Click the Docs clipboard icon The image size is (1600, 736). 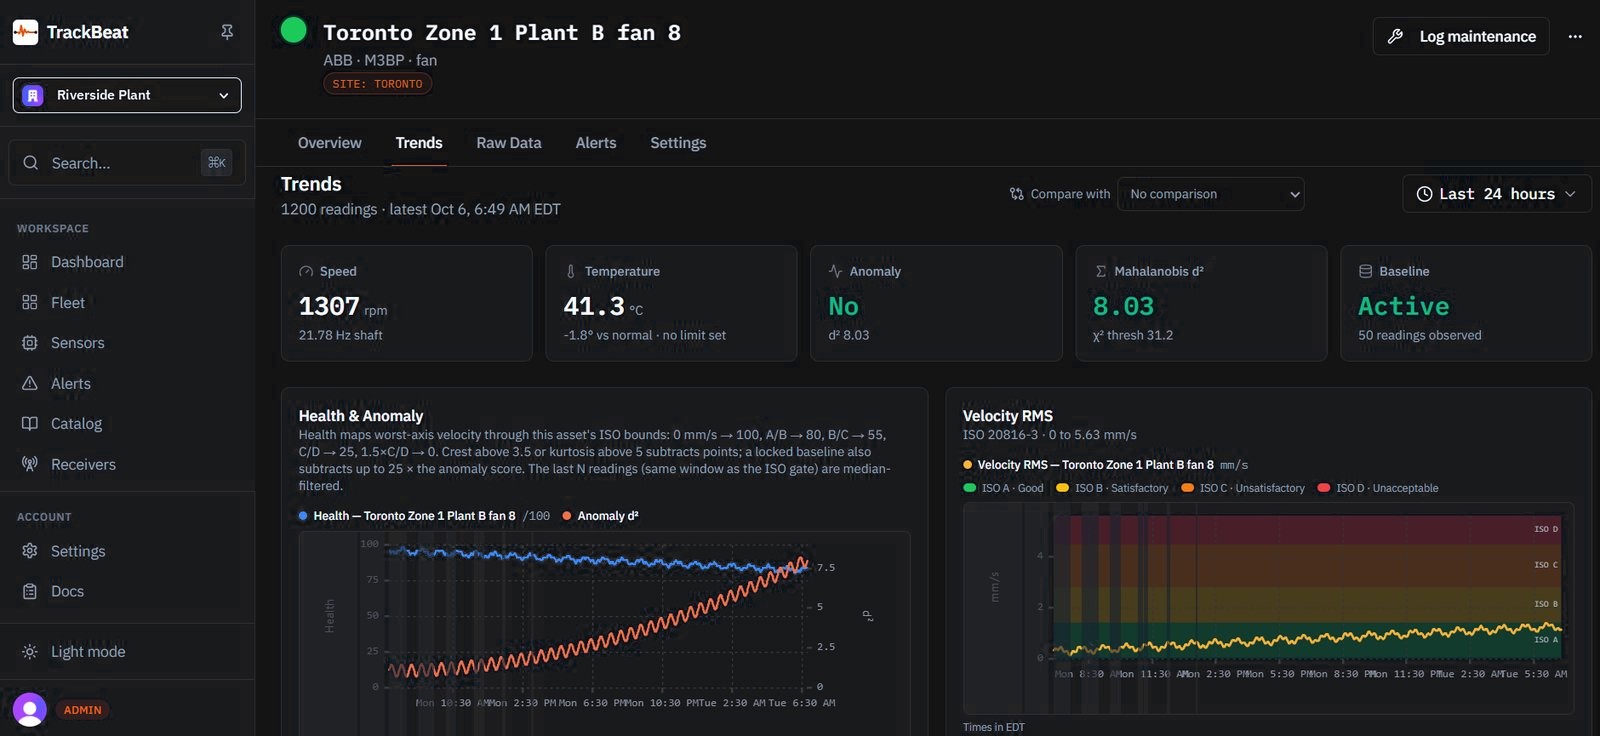30,591
